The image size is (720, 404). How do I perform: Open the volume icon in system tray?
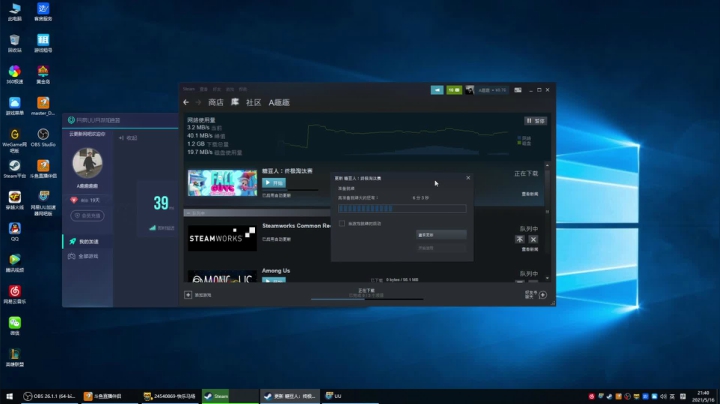pyautogui.click(x=663, y=396)
